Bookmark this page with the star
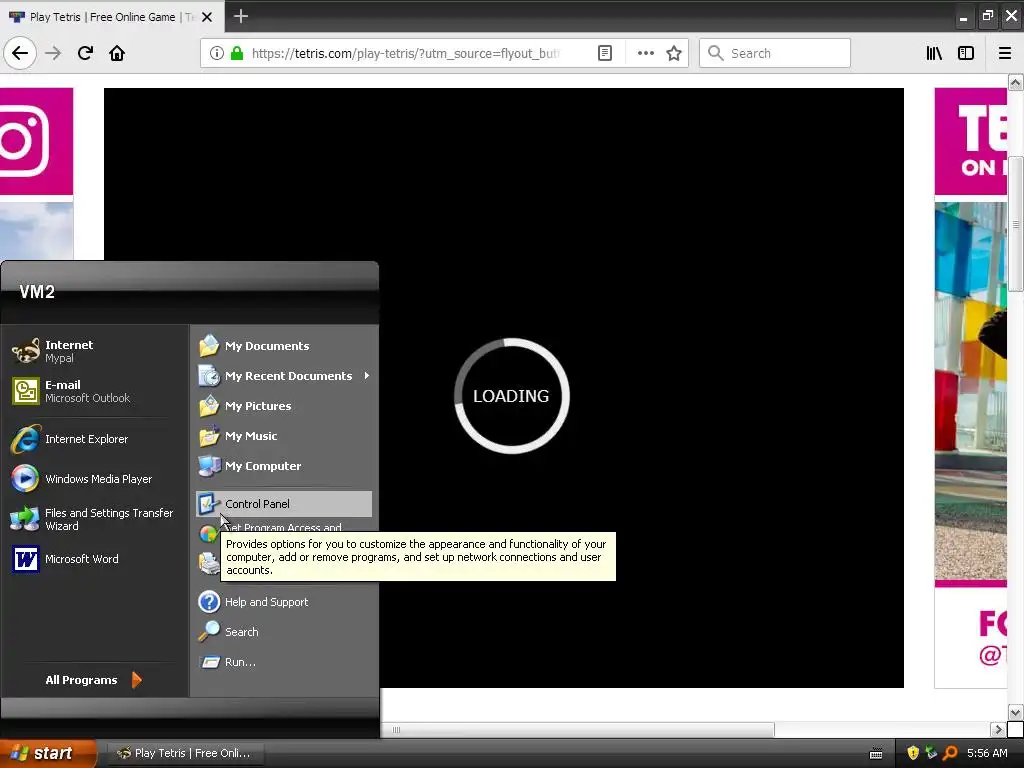This screenshot has height=768, width=1024. (x=674, y=53)
